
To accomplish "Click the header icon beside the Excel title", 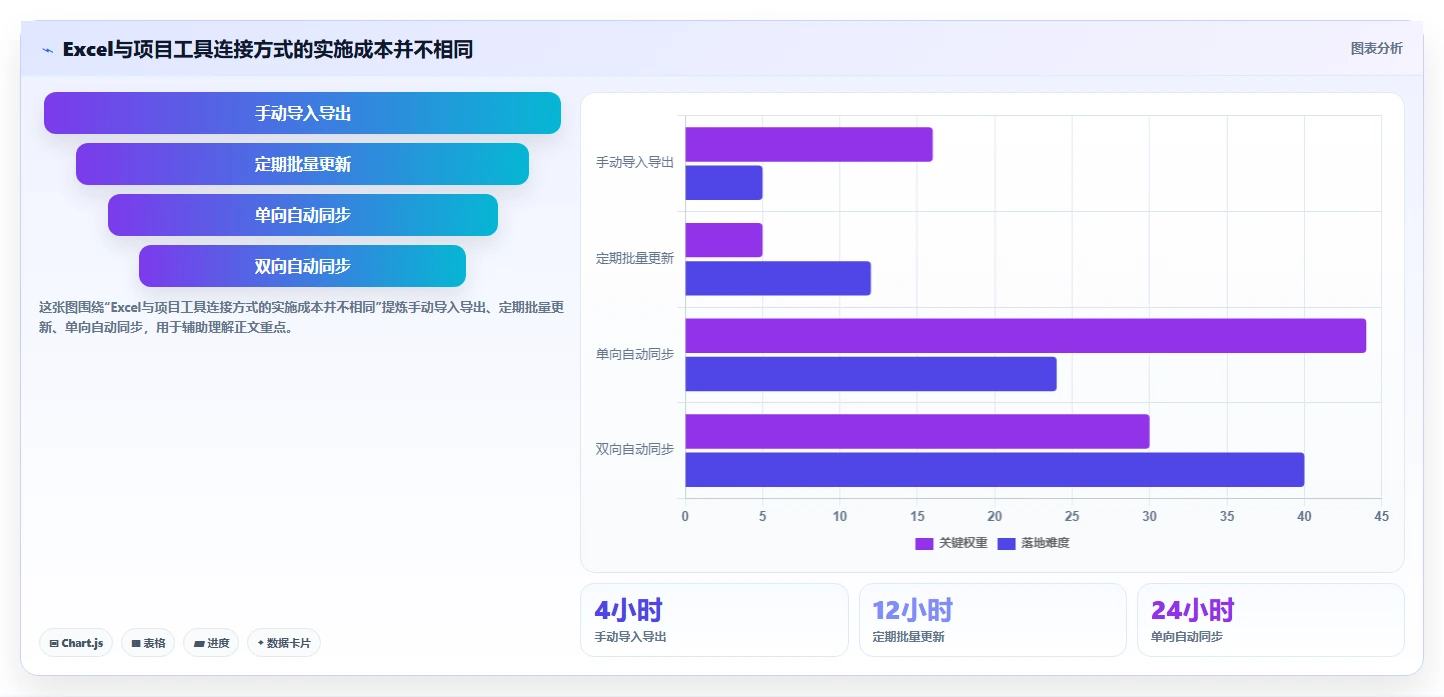I will 47,50.
